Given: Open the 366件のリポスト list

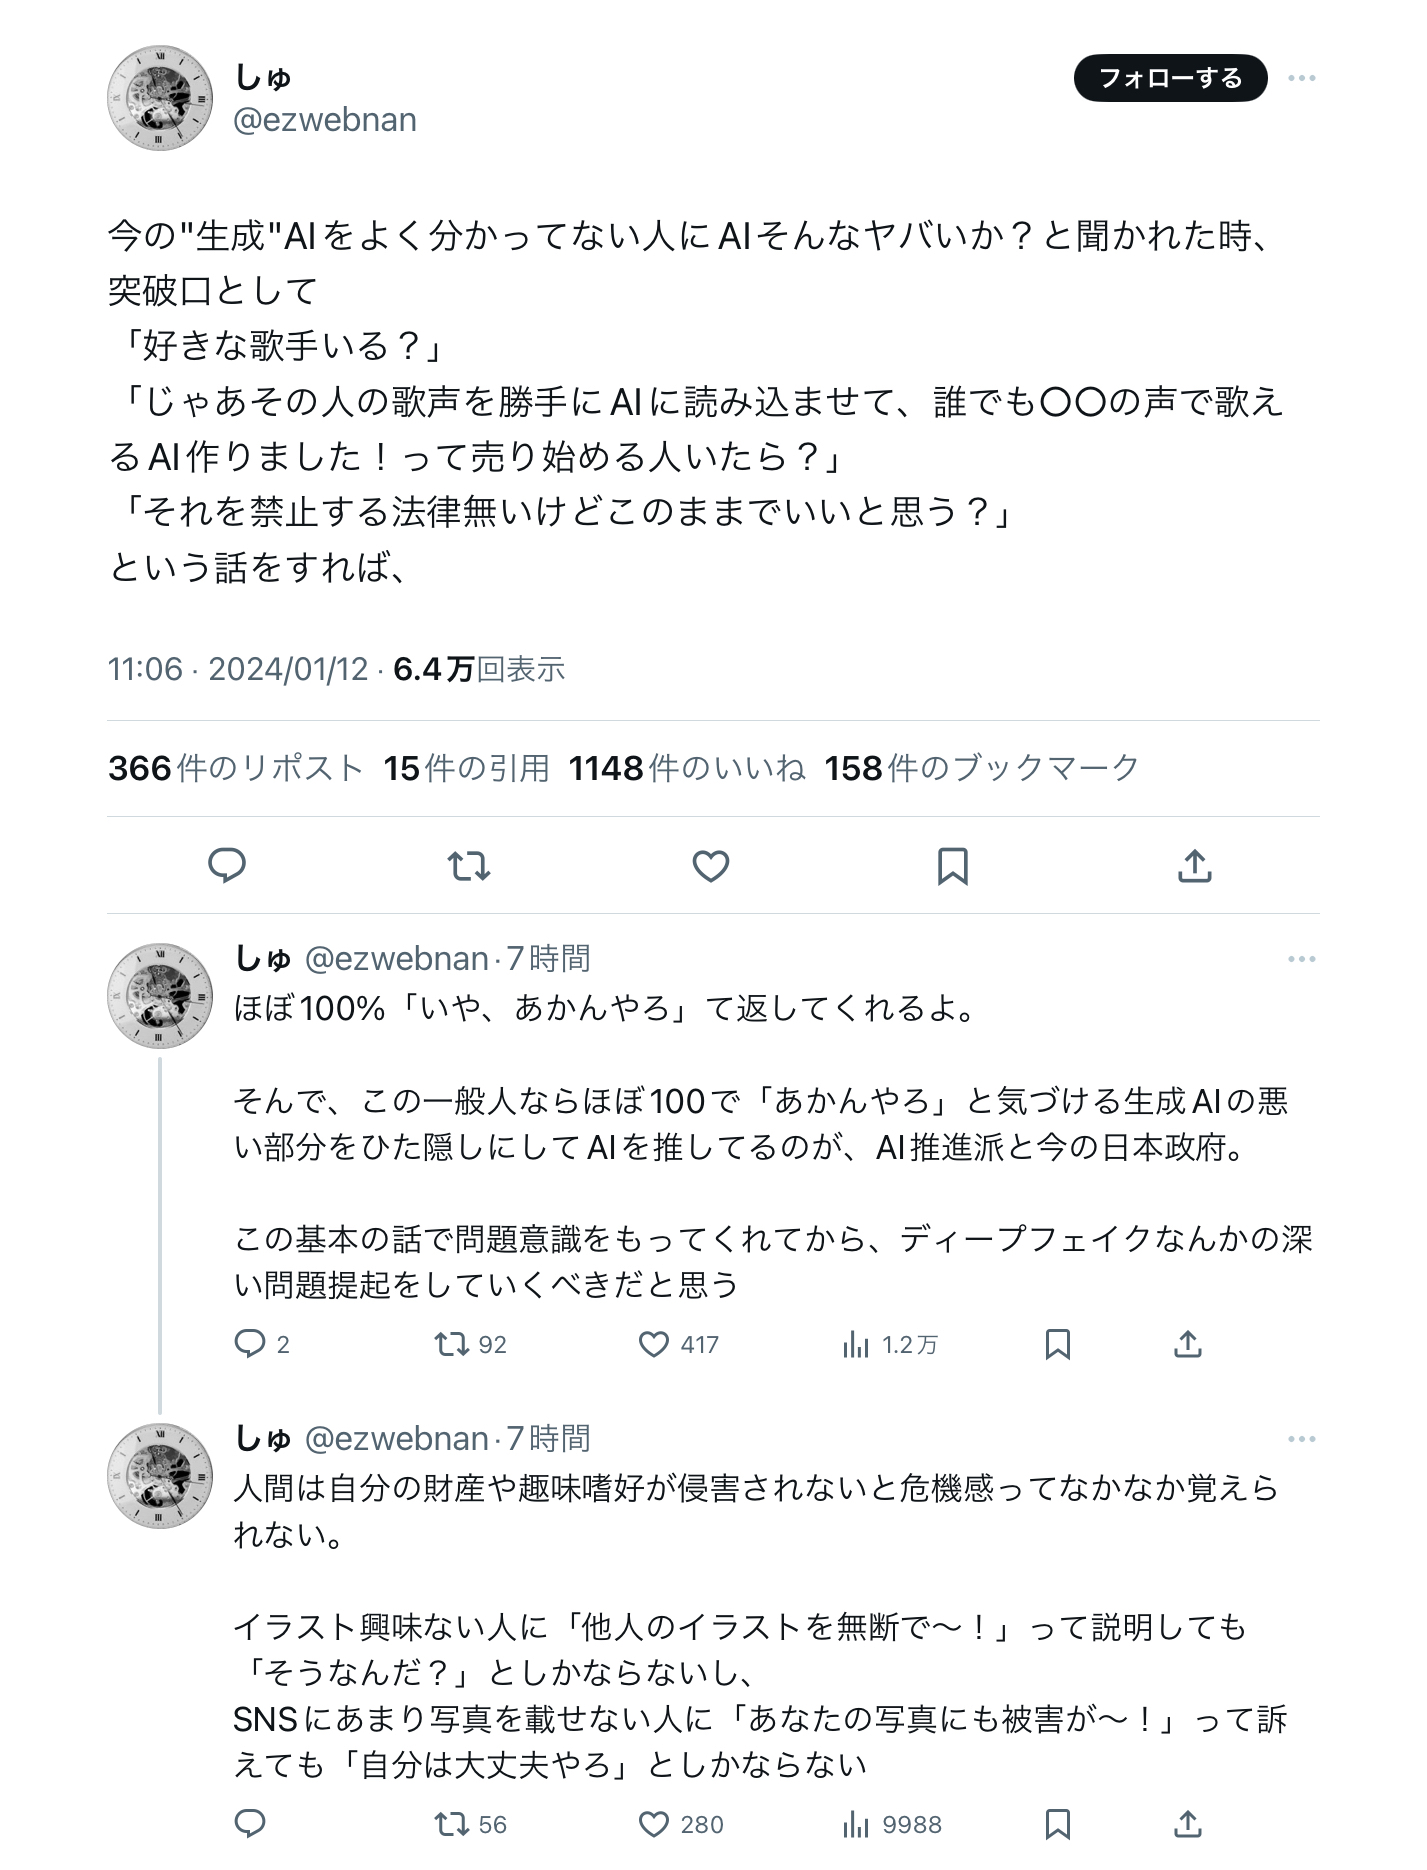Looking at the screenshot, I should point(235,768).
